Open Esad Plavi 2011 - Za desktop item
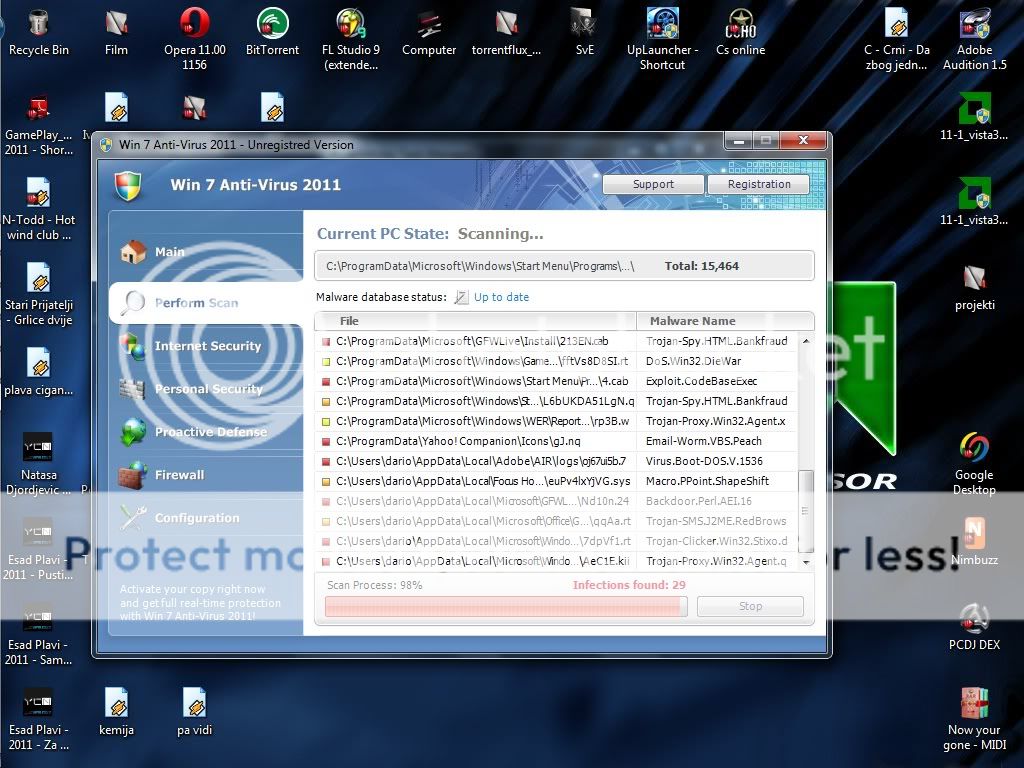 coord(39,719)
